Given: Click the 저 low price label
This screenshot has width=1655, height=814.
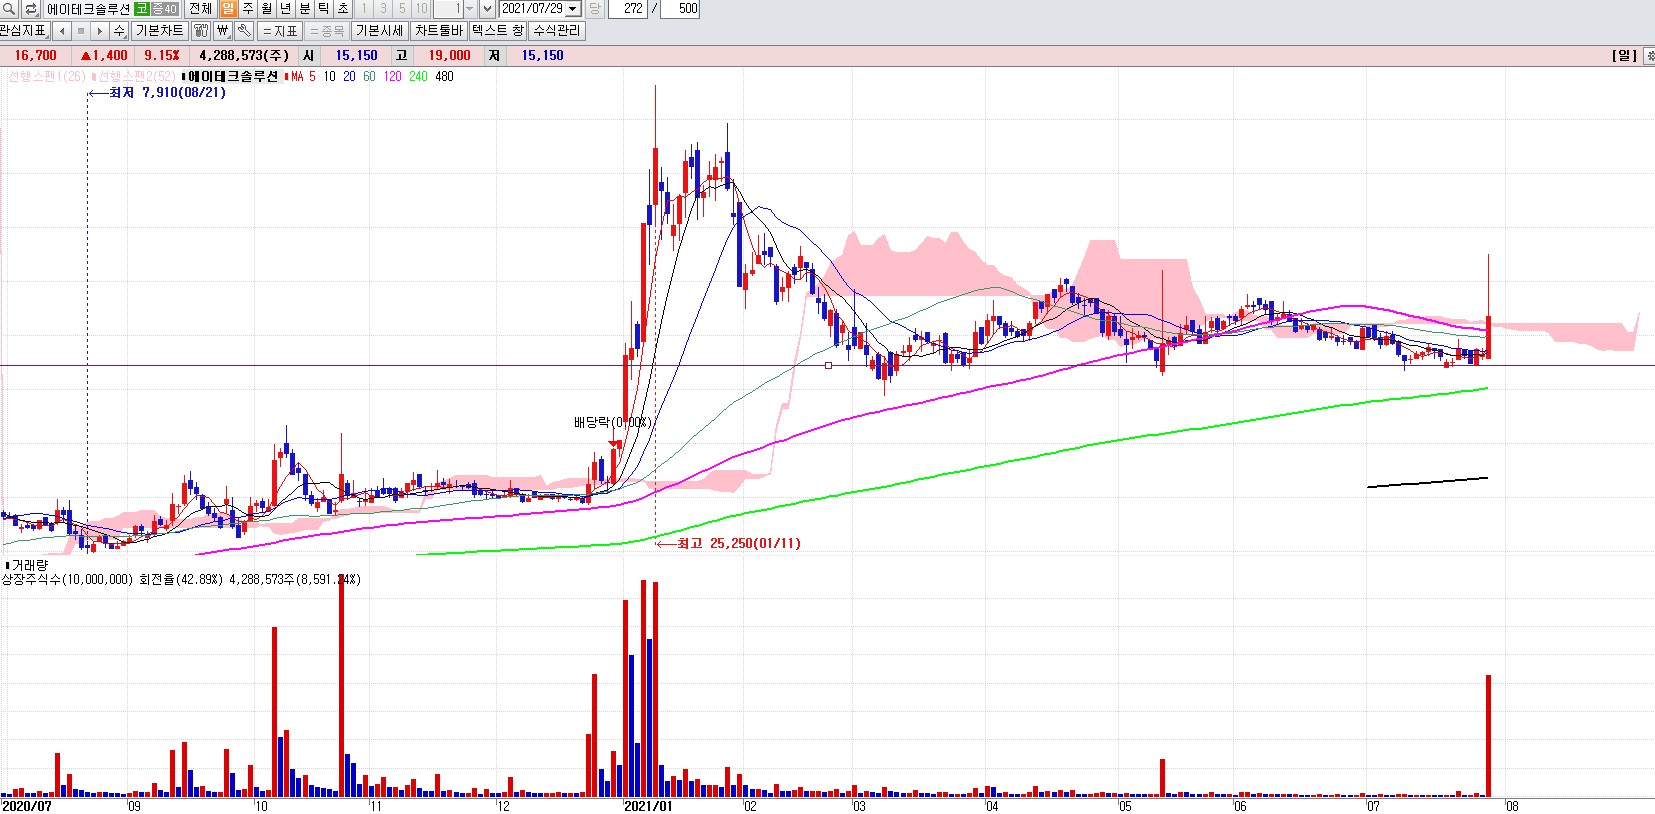Looking at the screenshot, I should [x=494, y=56].
